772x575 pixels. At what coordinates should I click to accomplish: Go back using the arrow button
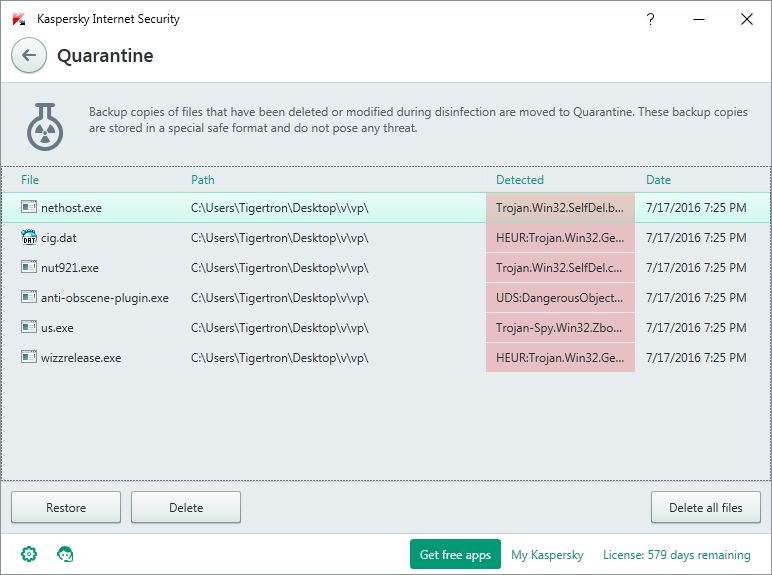coord(29,55)
